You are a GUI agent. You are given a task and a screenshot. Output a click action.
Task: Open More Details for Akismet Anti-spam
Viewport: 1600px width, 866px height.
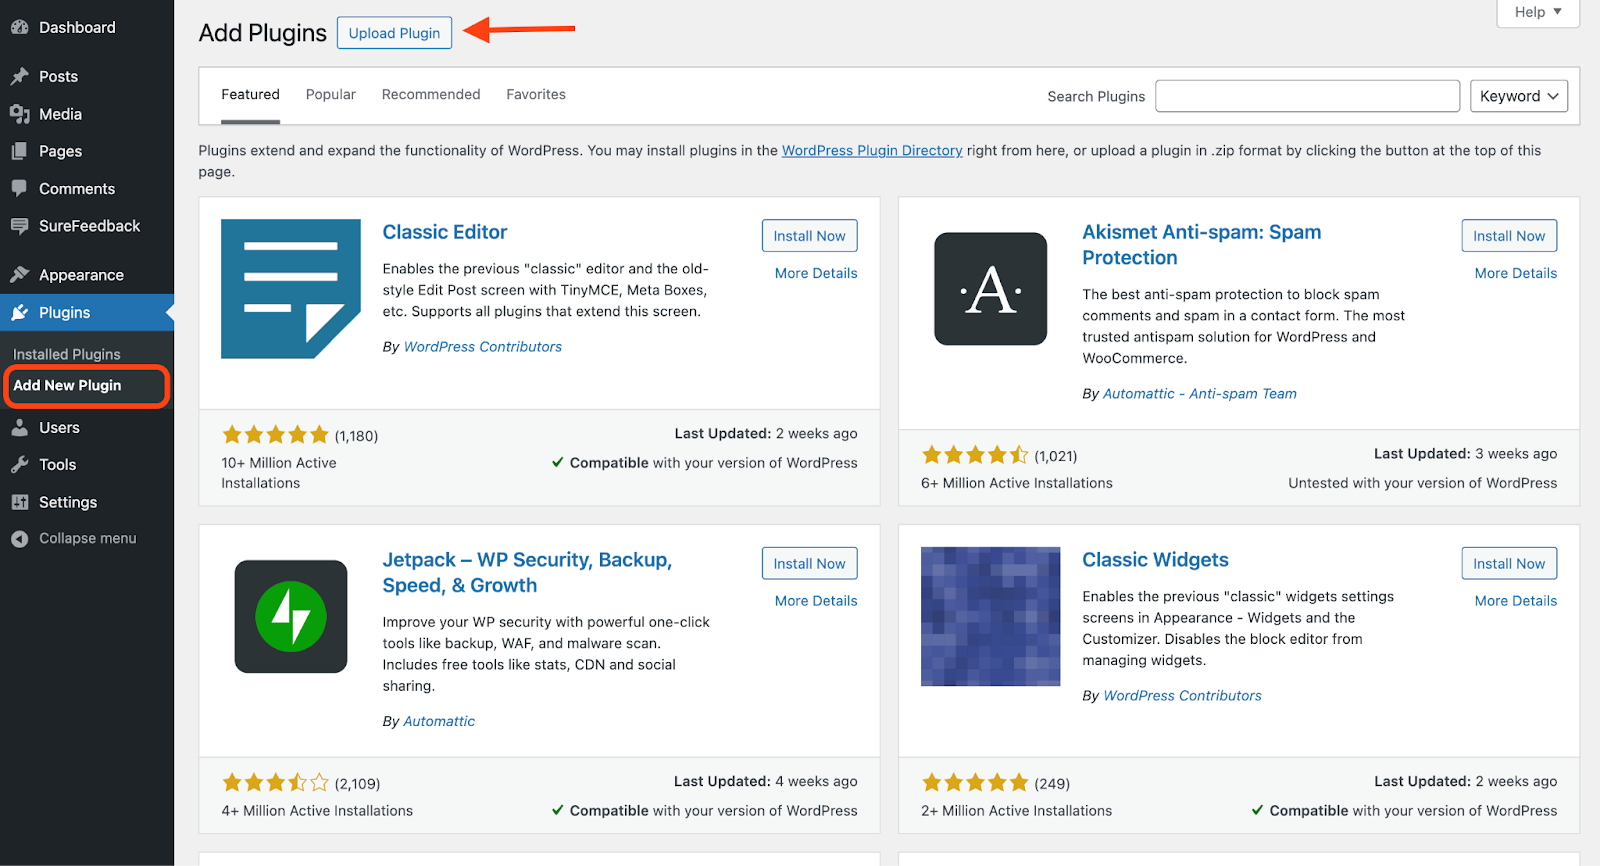[x=1516, y=273]
